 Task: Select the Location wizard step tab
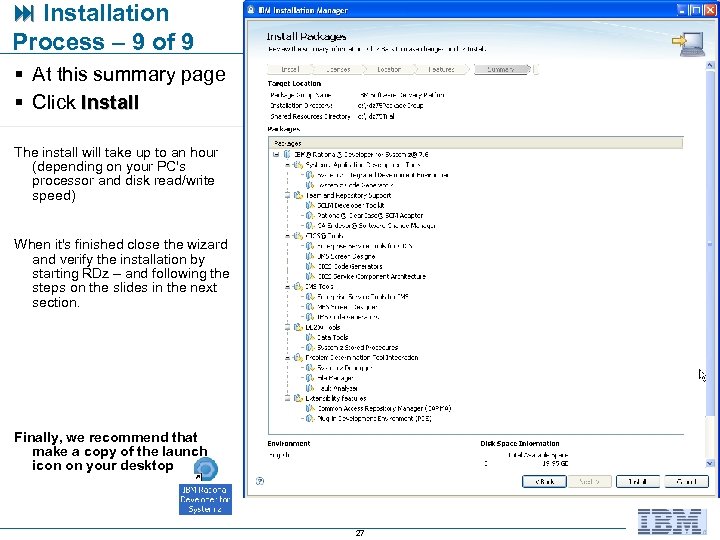click(389, 69)
